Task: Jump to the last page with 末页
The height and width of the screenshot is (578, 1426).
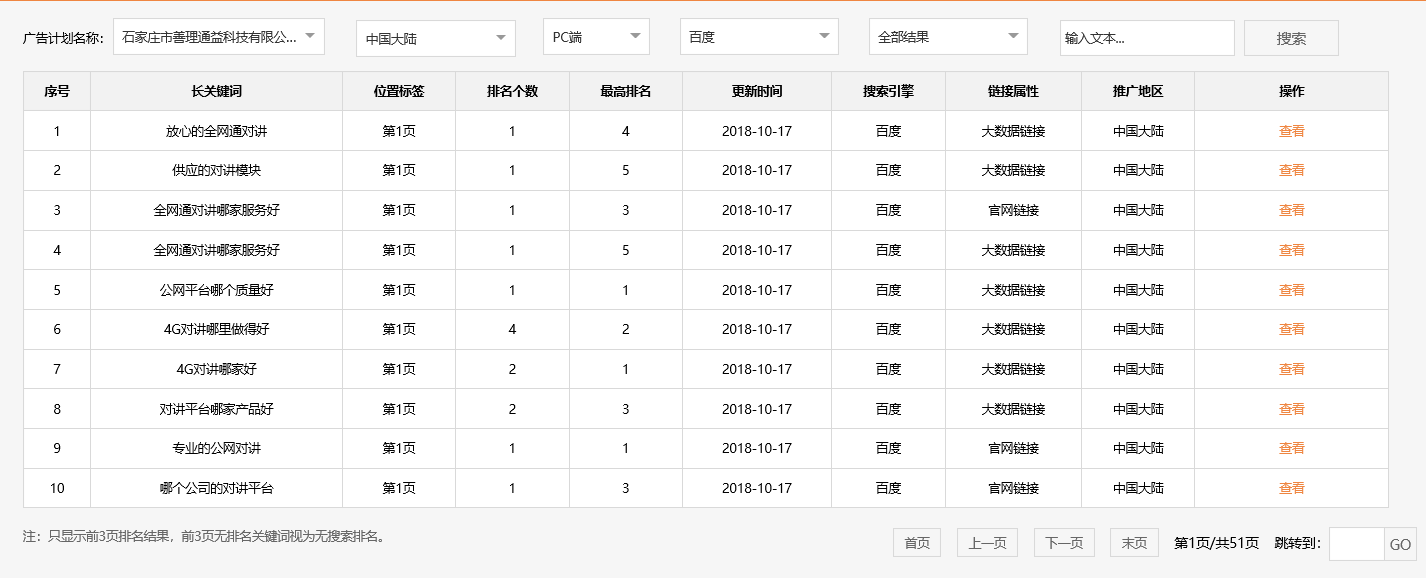Action: [x=1134, y=542]
